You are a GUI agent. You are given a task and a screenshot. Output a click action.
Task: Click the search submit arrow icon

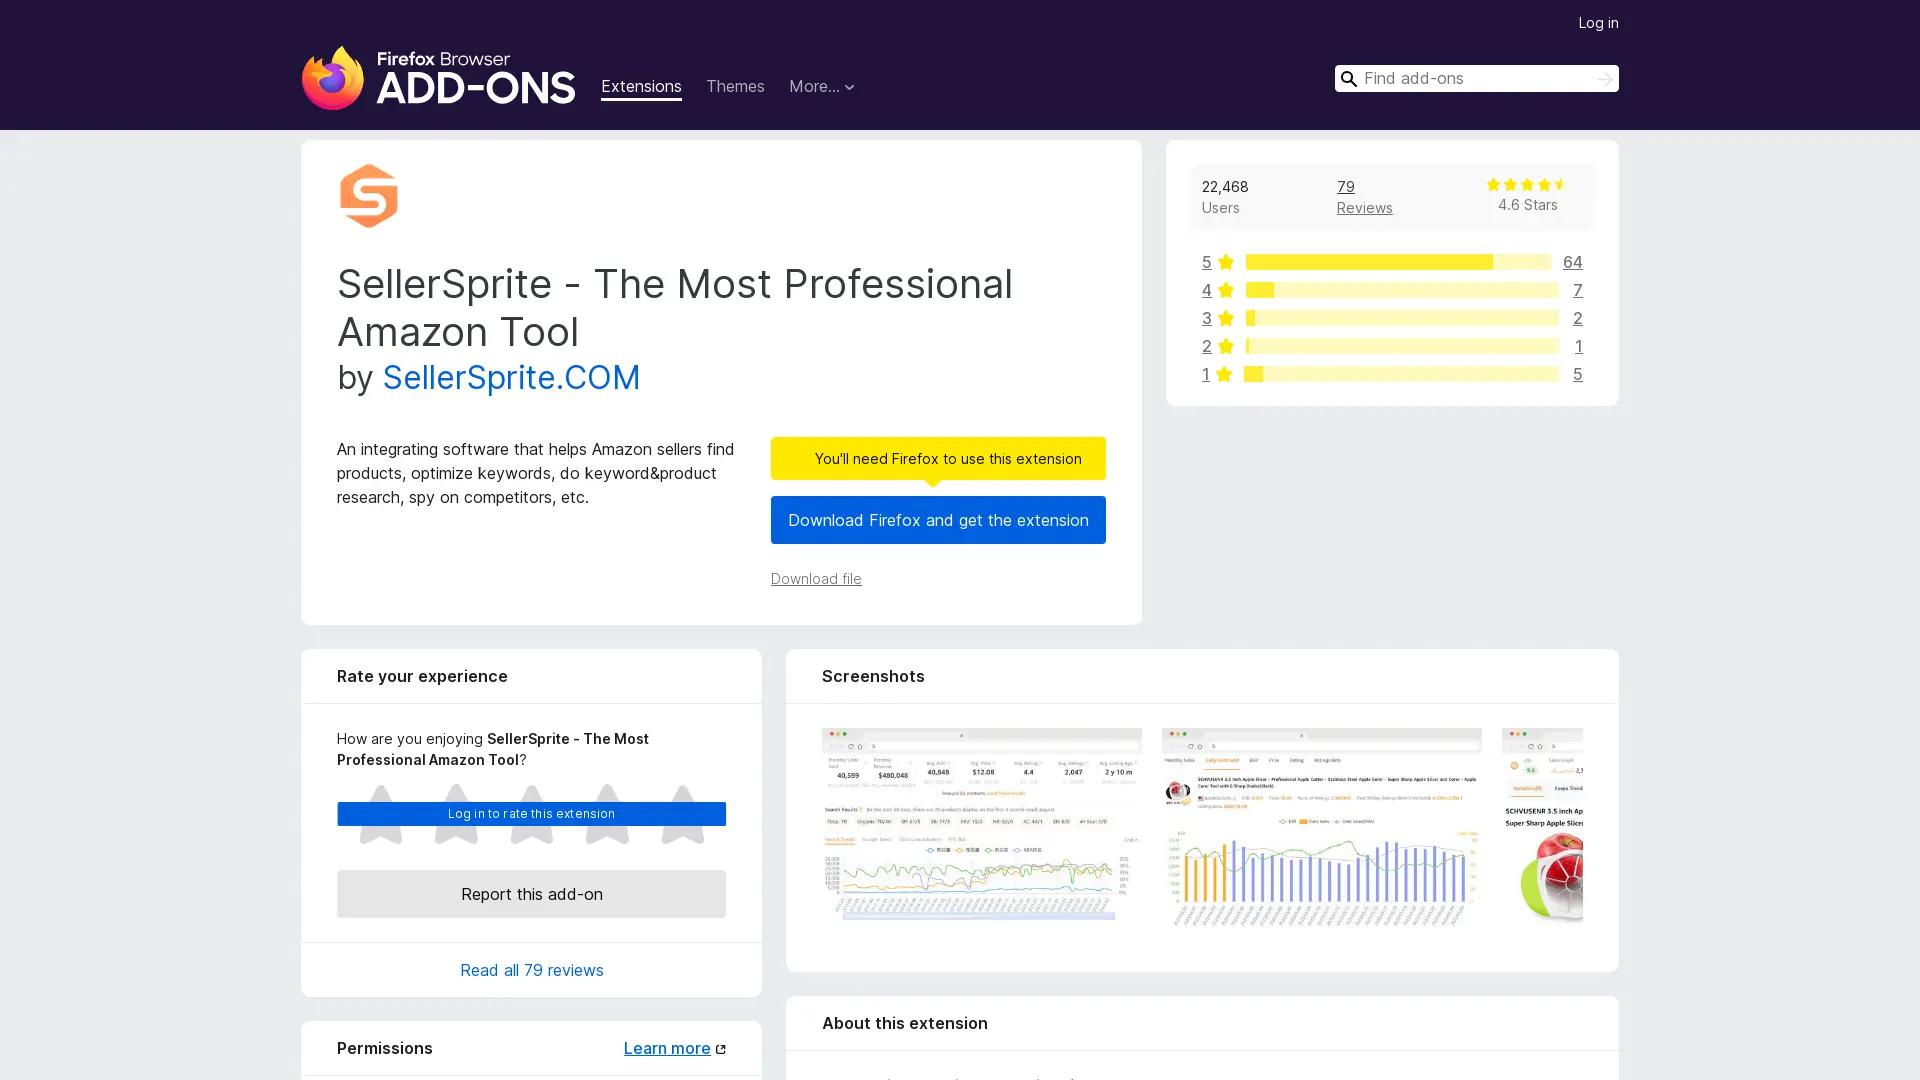[1604, 78]
